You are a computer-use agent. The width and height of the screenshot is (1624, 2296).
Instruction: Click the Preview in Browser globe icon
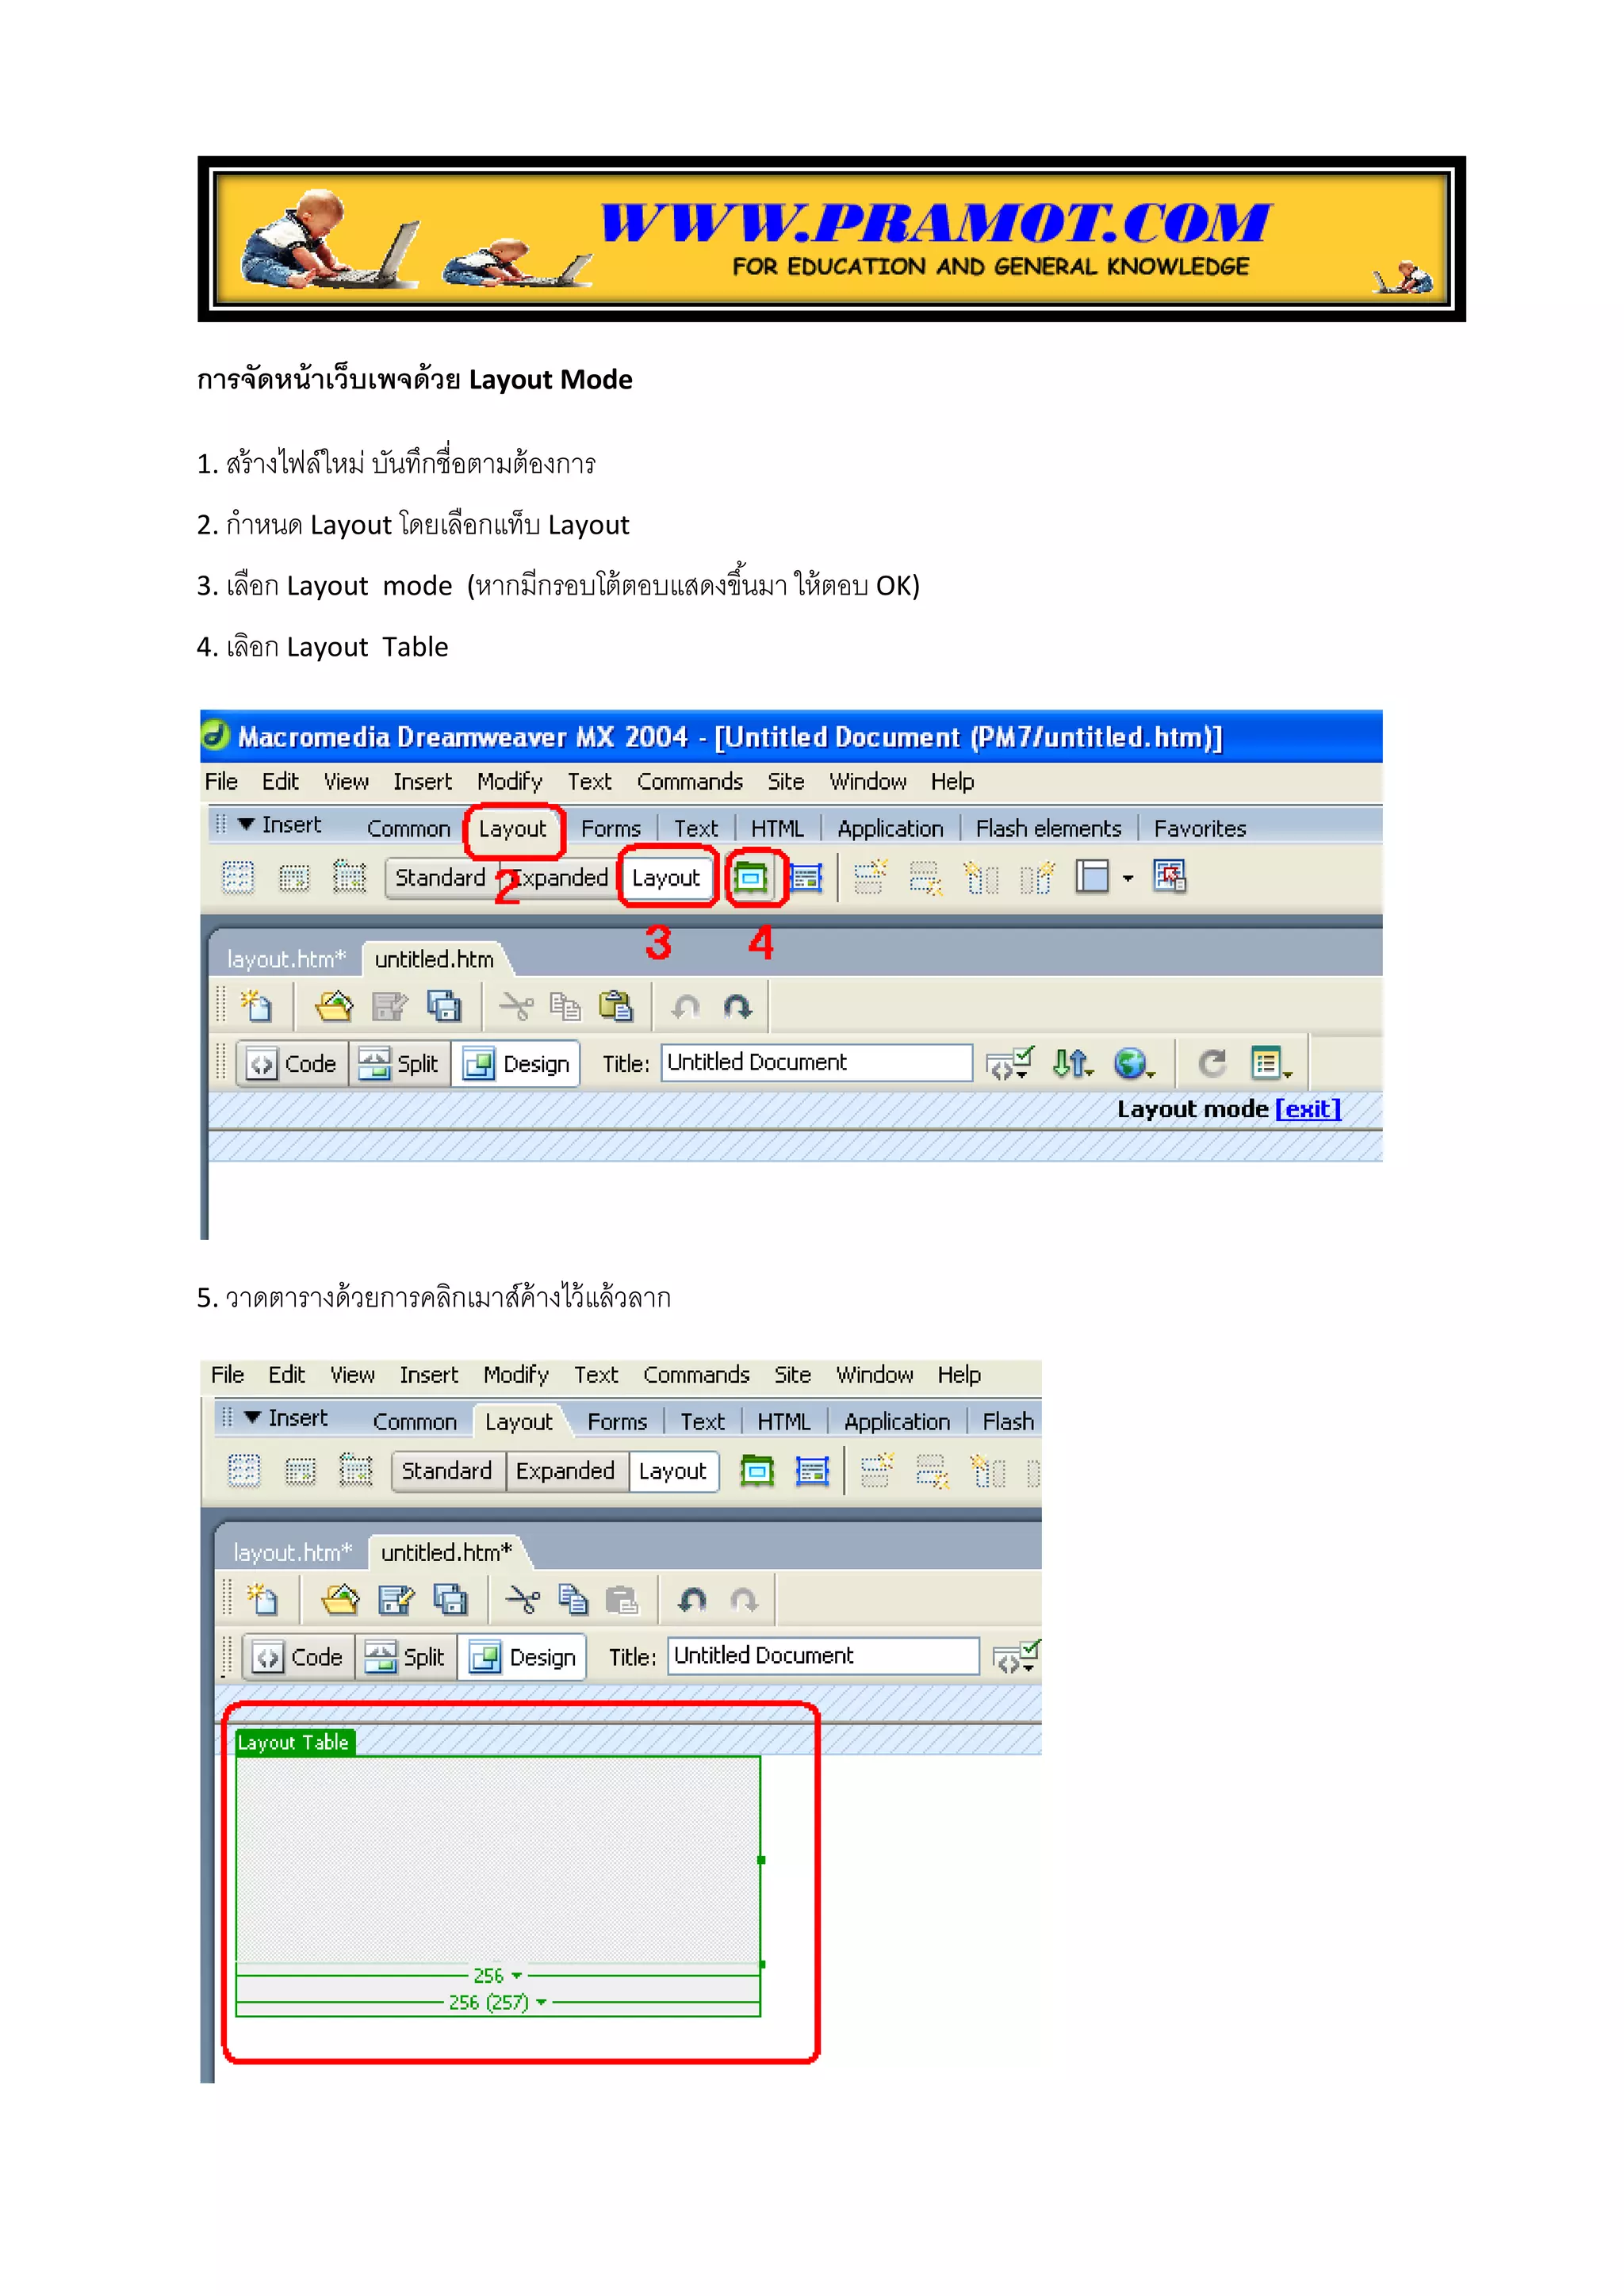coord(1130,1063)
